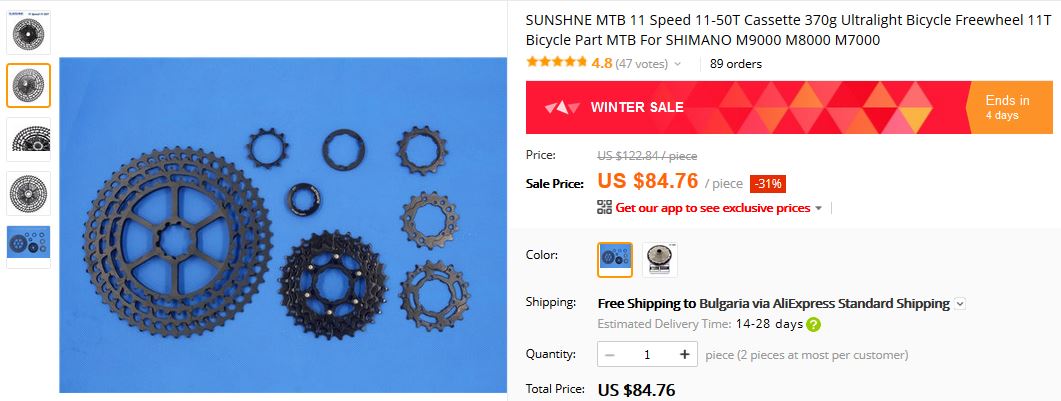The width and height of the screenshot is (1061, 401).
Task: Click the five-star rating icons
Action: (556, 62)
